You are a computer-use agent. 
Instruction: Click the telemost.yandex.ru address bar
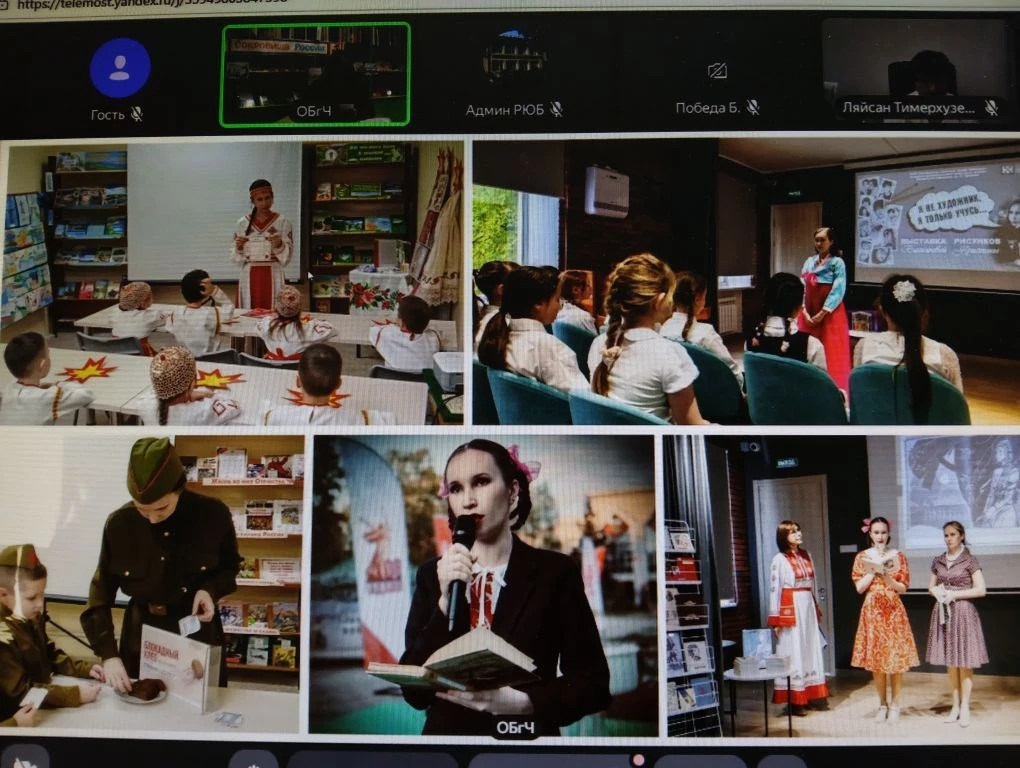[x=150, y=4]
